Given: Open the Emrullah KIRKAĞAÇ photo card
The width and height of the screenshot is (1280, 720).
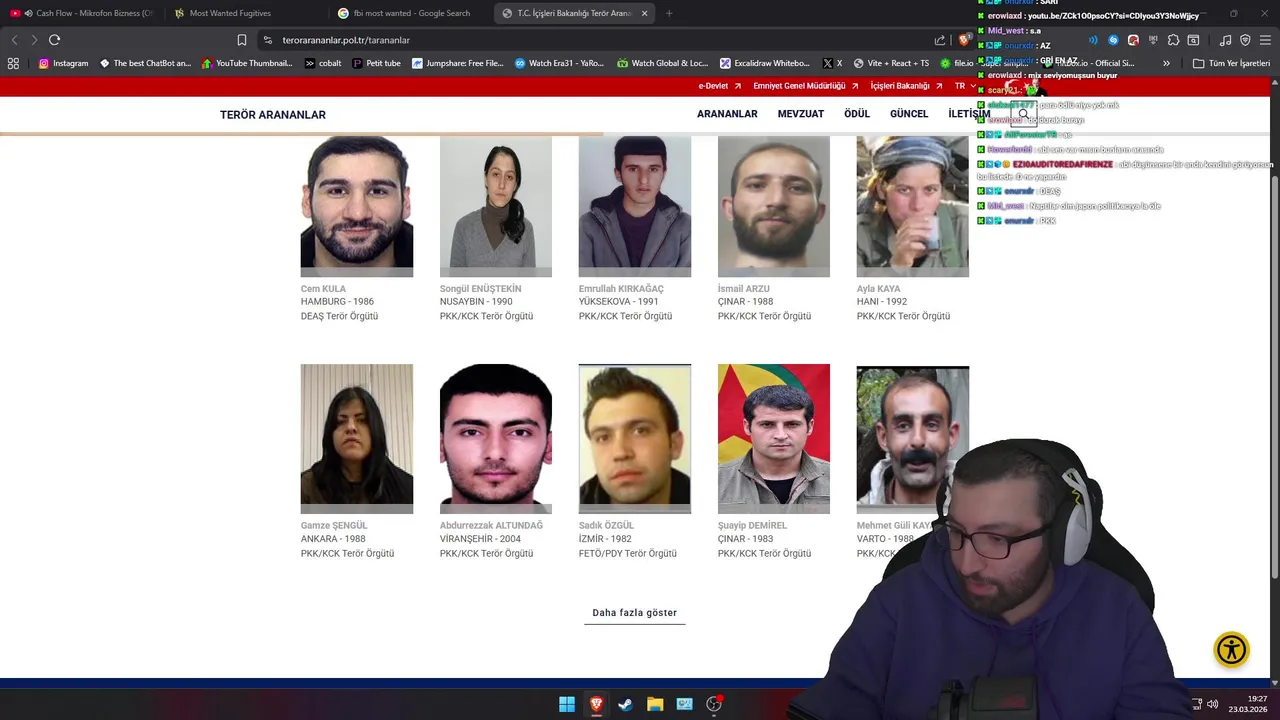Looking at the screenshot, I should tap(635, 206).
